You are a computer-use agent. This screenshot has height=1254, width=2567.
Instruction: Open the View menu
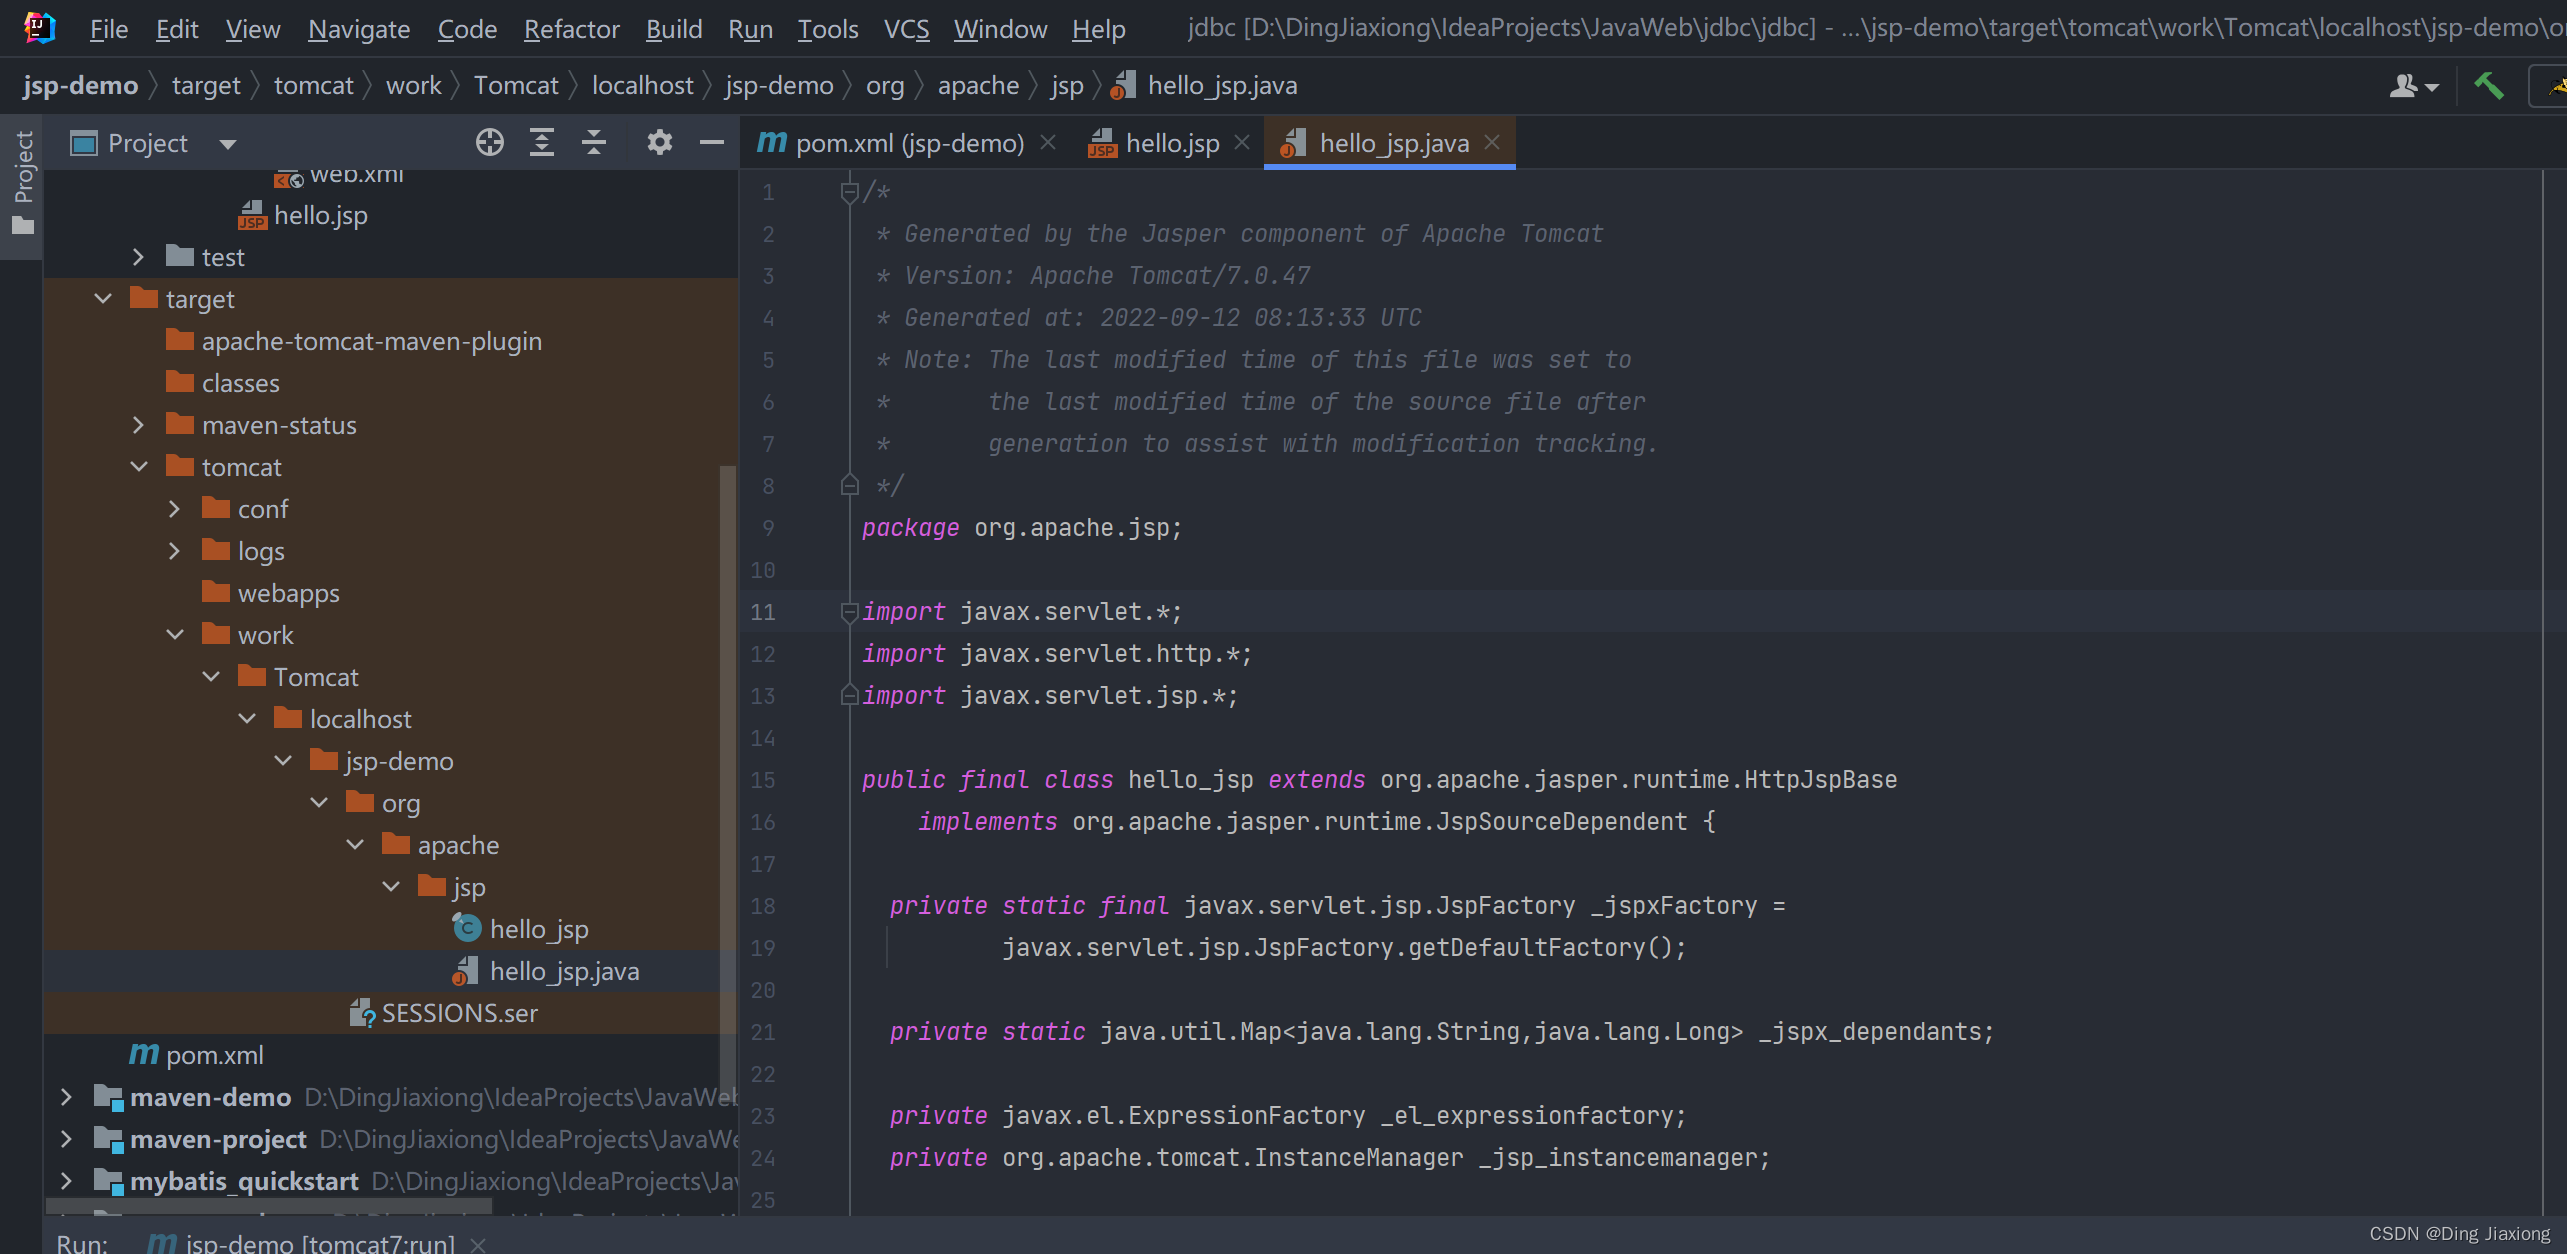click(x=253, y=29)
